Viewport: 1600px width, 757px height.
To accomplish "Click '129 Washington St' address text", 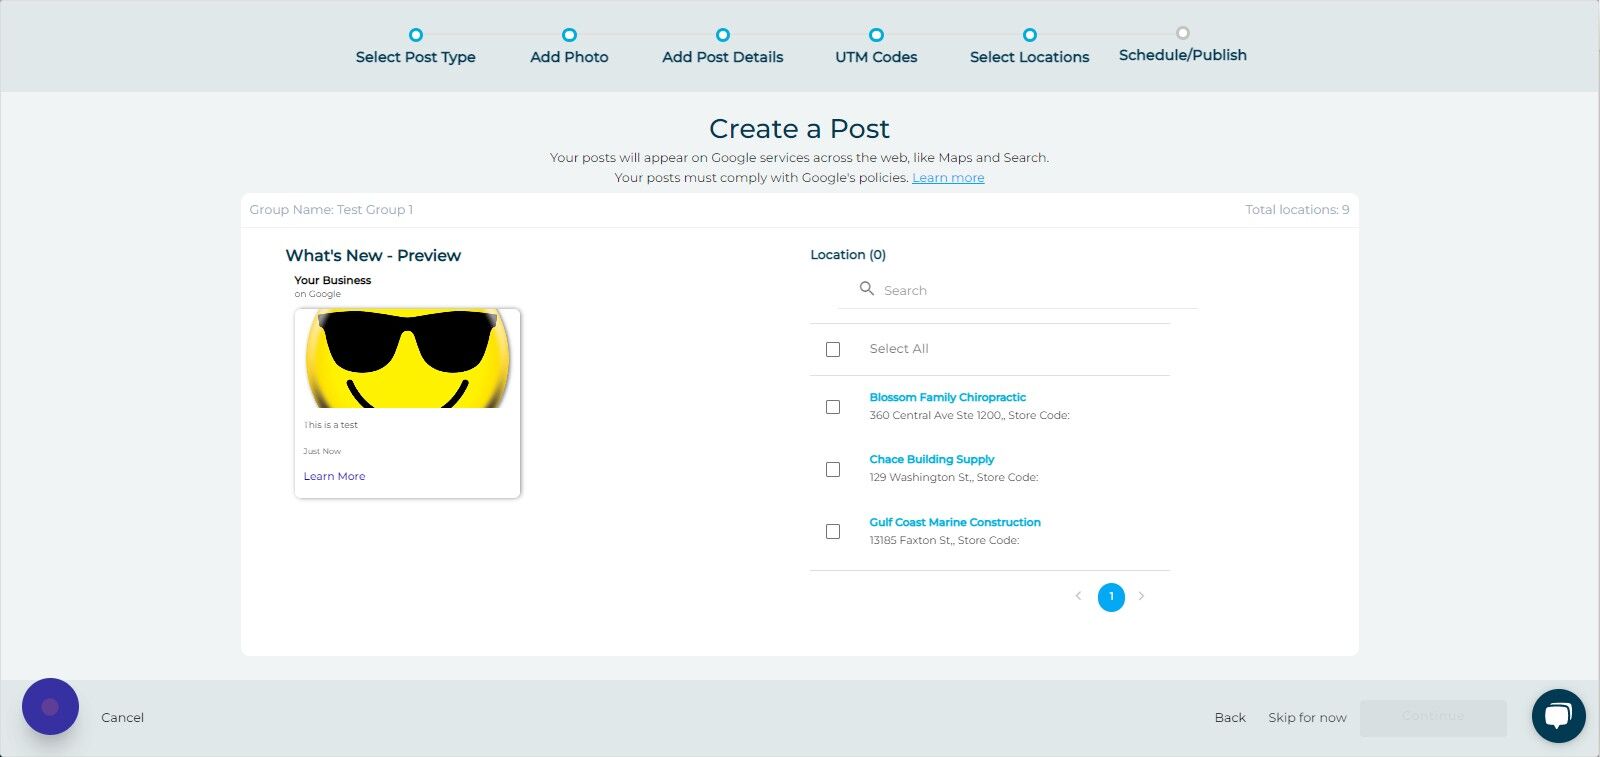I will 920,477.
